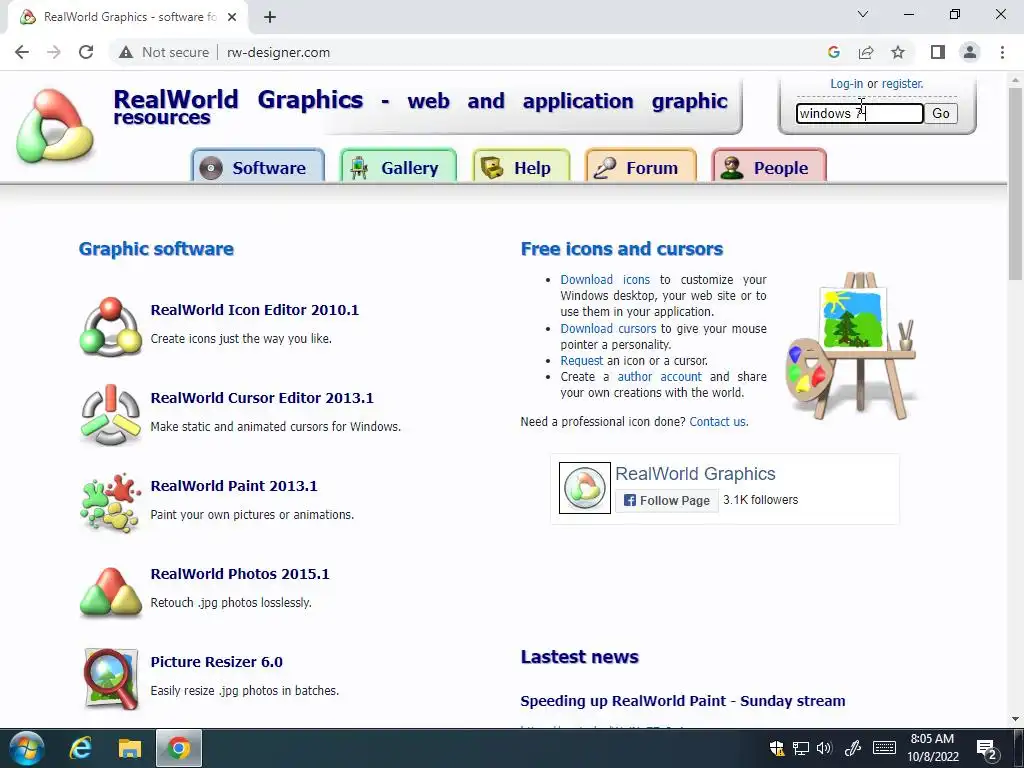Viewport: 1024px width, 768px height.
Task: Click the Graphic software heading
Action: (x=156, y=249)
